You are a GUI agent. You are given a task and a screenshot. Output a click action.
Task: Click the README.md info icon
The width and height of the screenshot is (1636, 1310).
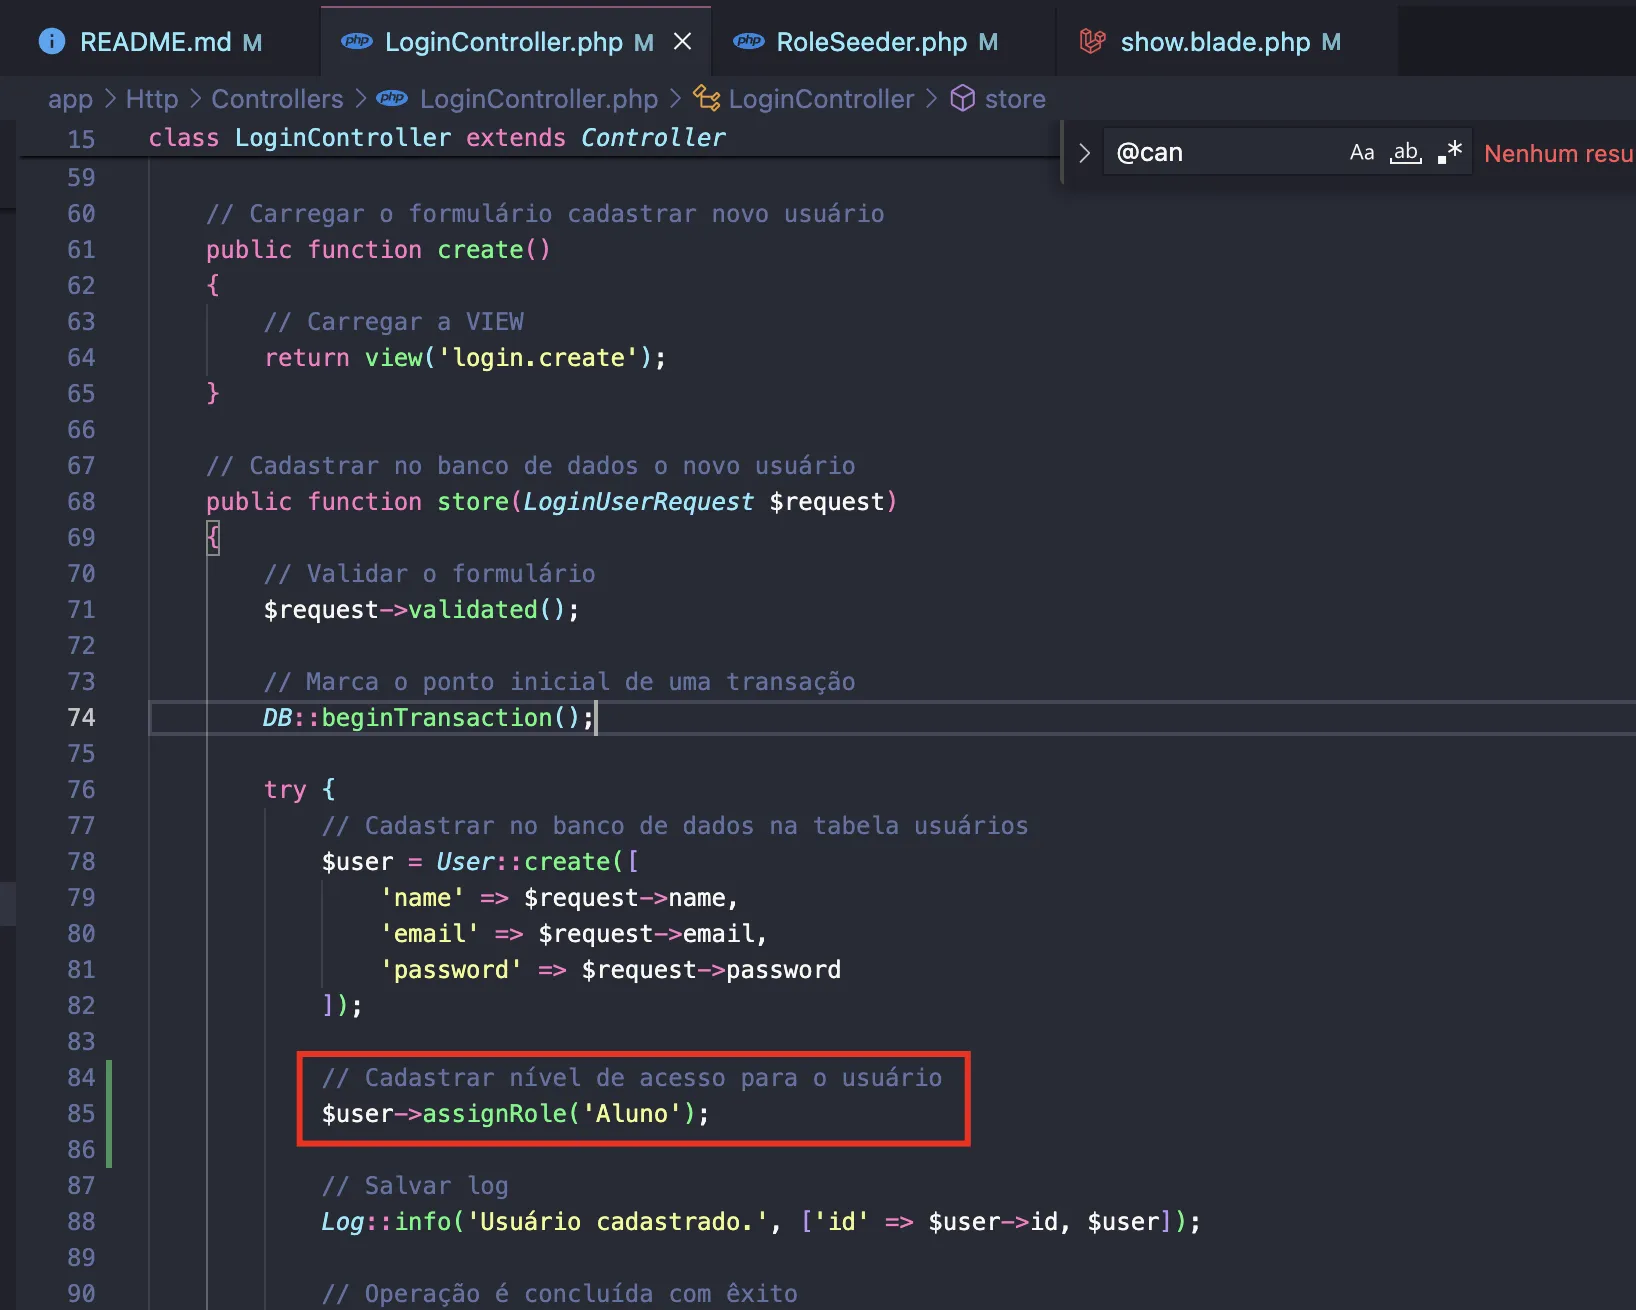[51, 41]
